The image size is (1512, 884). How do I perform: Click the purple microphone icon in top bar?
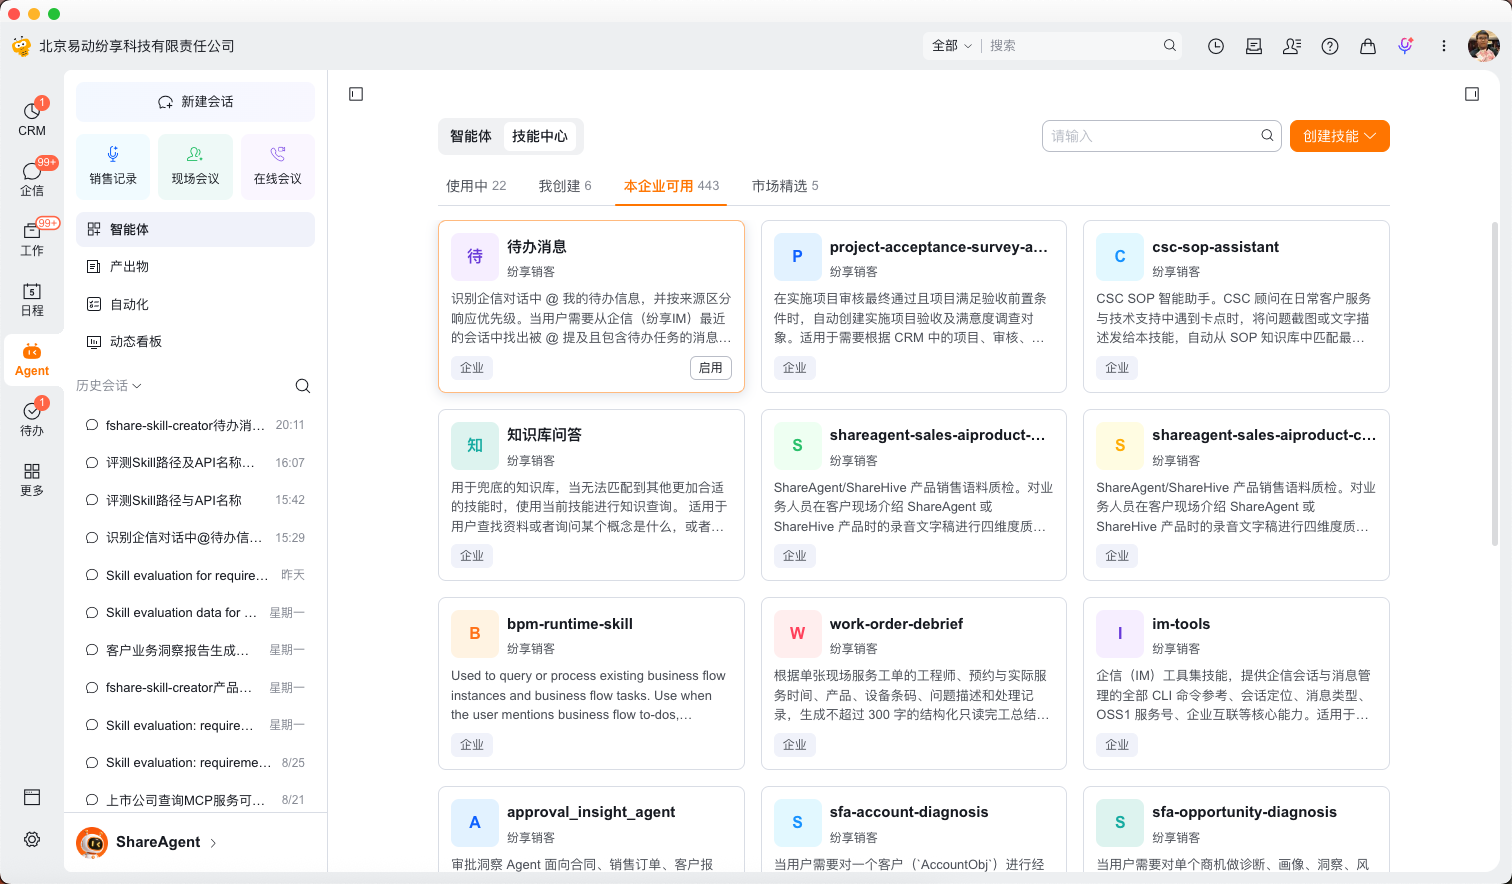pos(1406,46)
